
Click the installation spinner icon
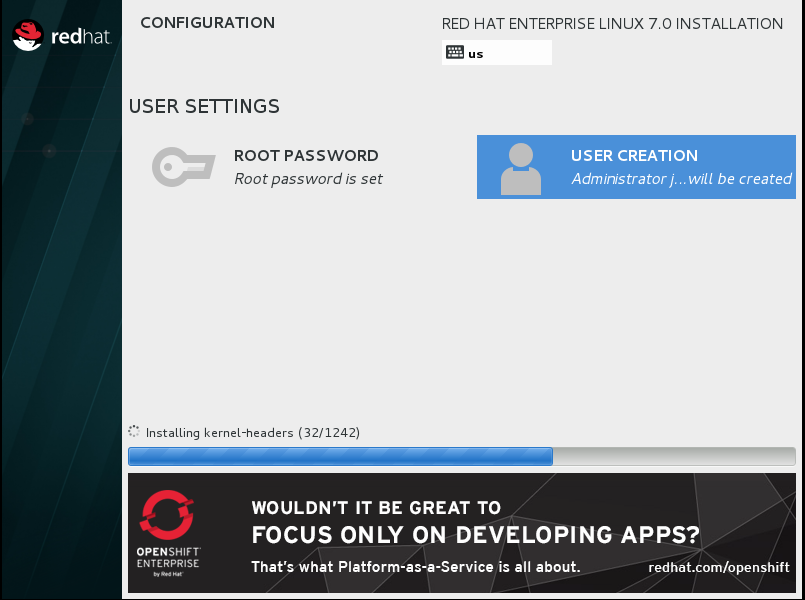(x=134, y=432)
